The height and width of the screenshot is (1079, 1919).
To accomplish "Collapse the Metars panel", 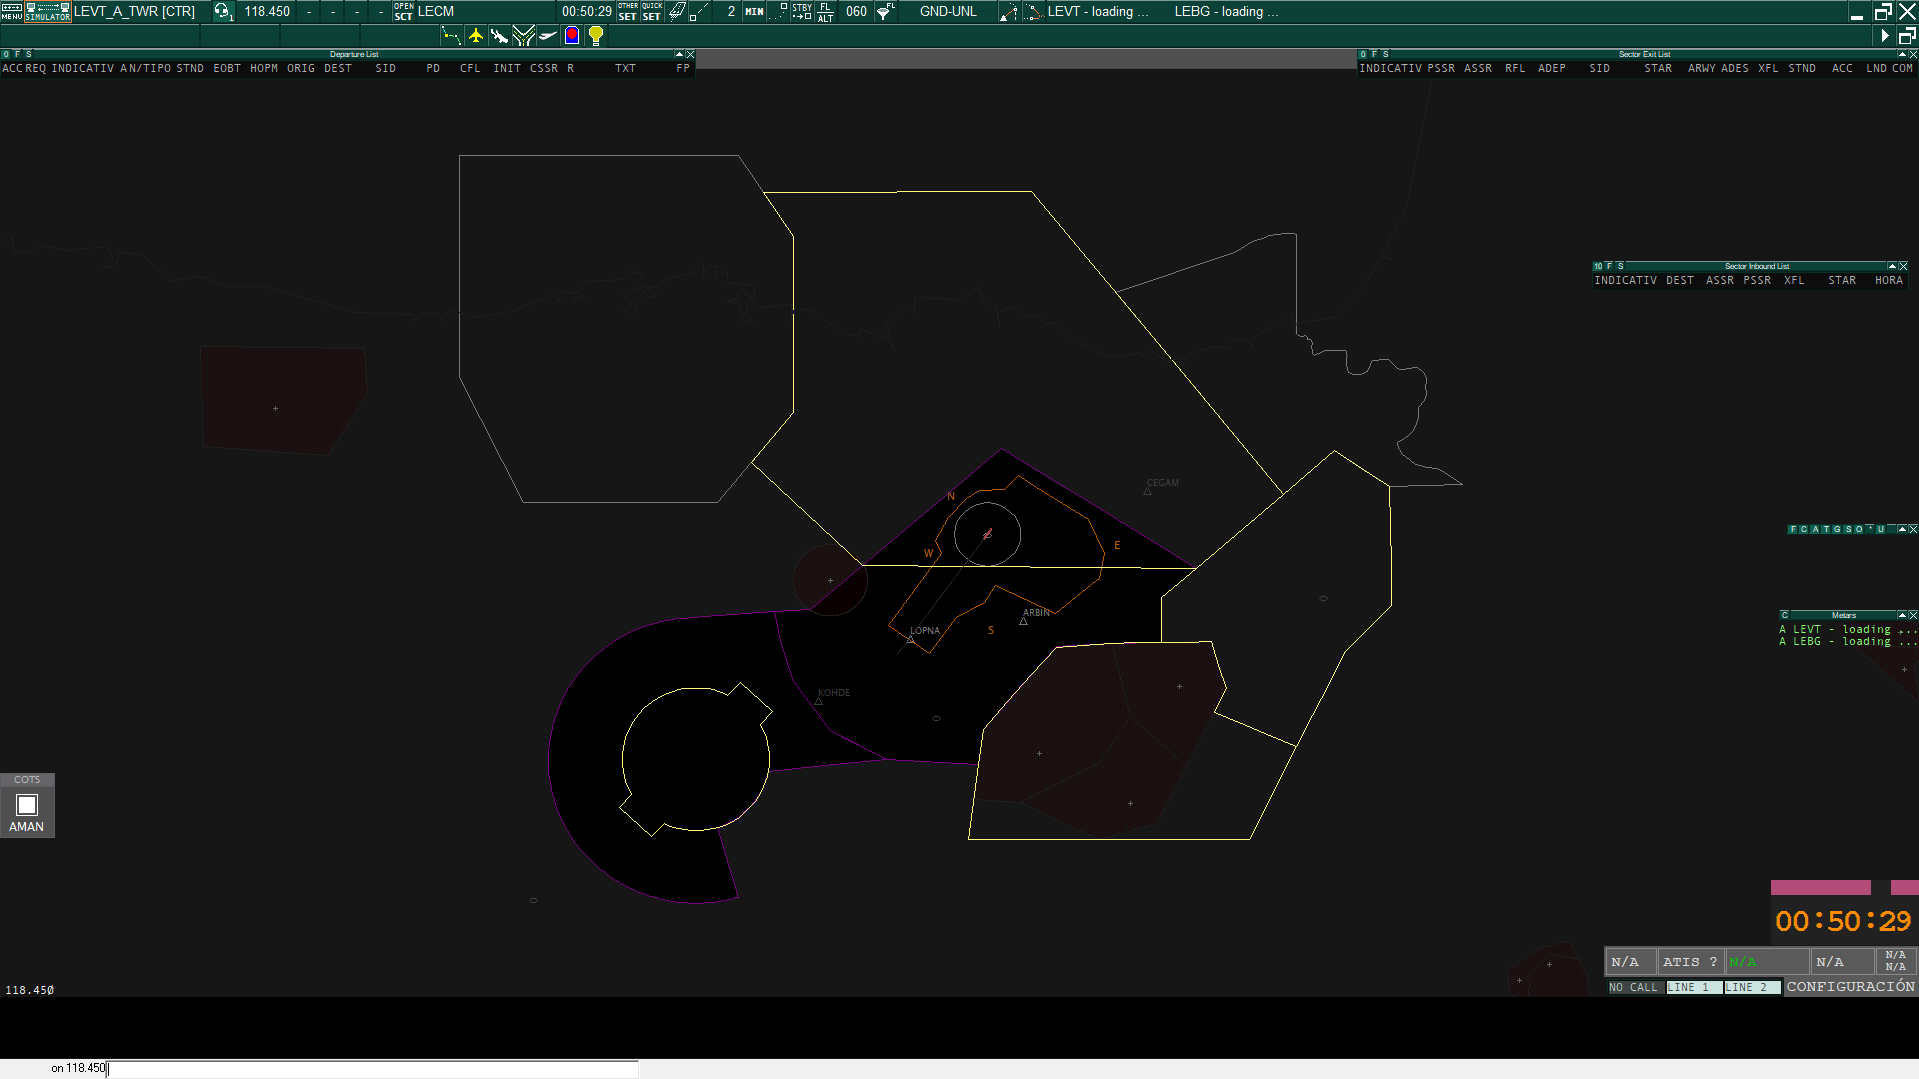I will pyautogui.click(x=1901, y=615).
